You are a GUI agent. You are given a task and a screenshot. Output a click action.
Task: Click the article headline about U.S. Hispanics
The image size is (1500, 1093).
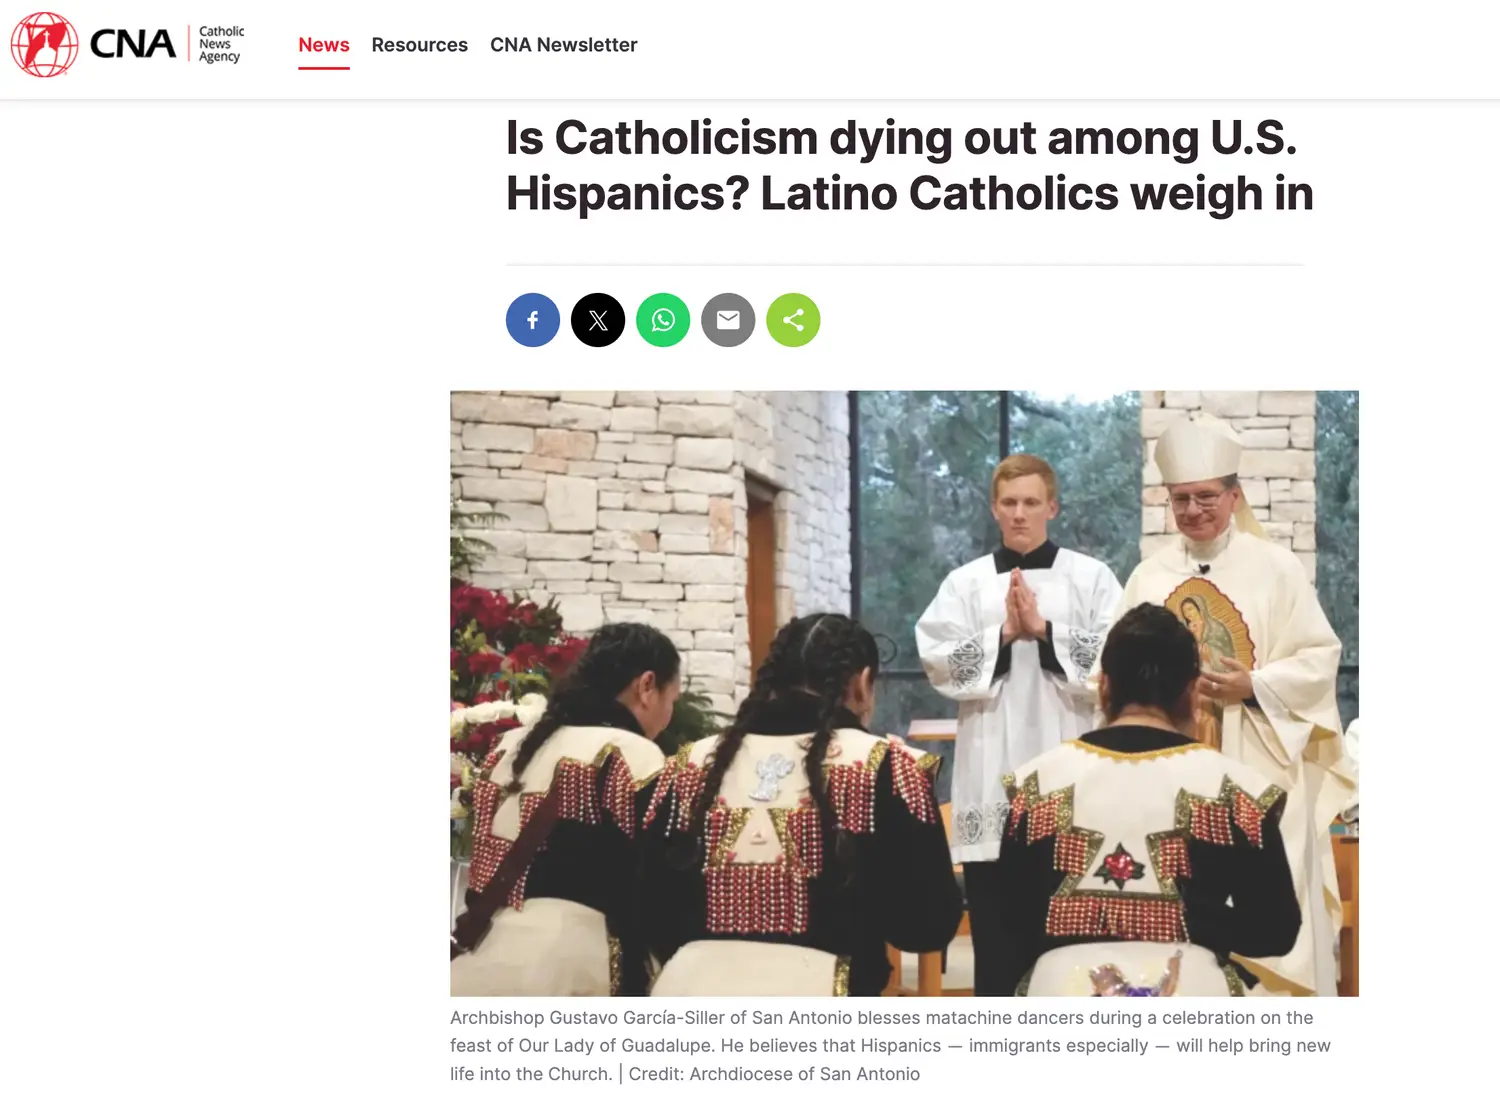(909, 166)
